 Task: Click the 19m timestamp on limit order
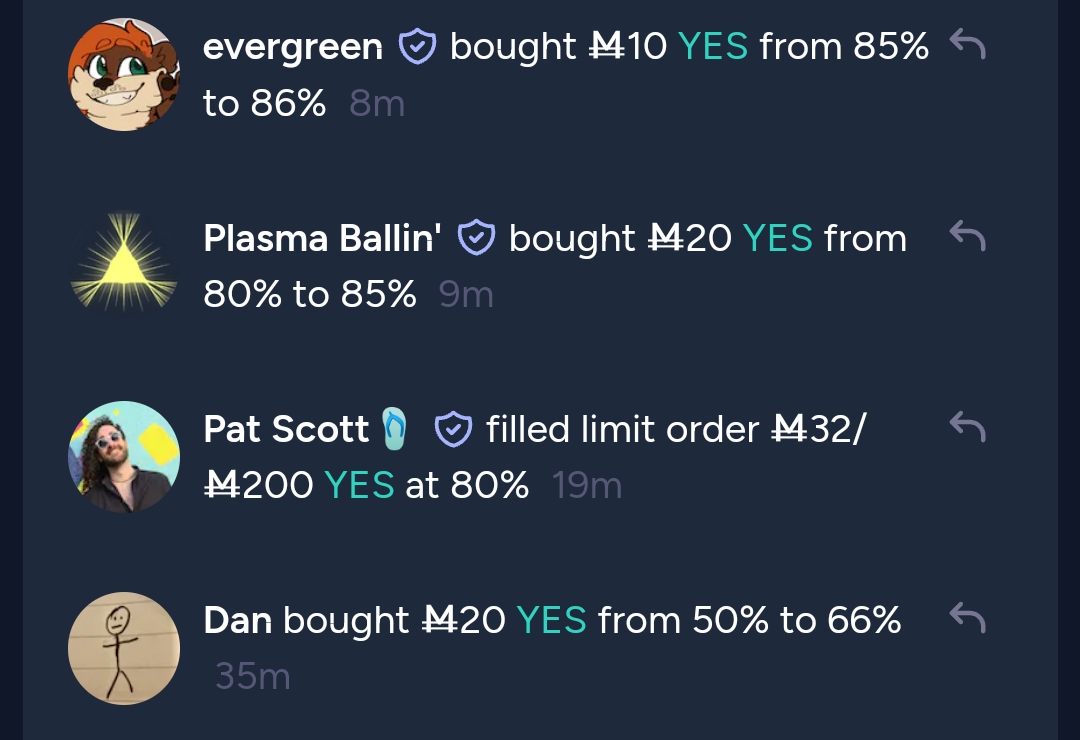tap(587, 486)
